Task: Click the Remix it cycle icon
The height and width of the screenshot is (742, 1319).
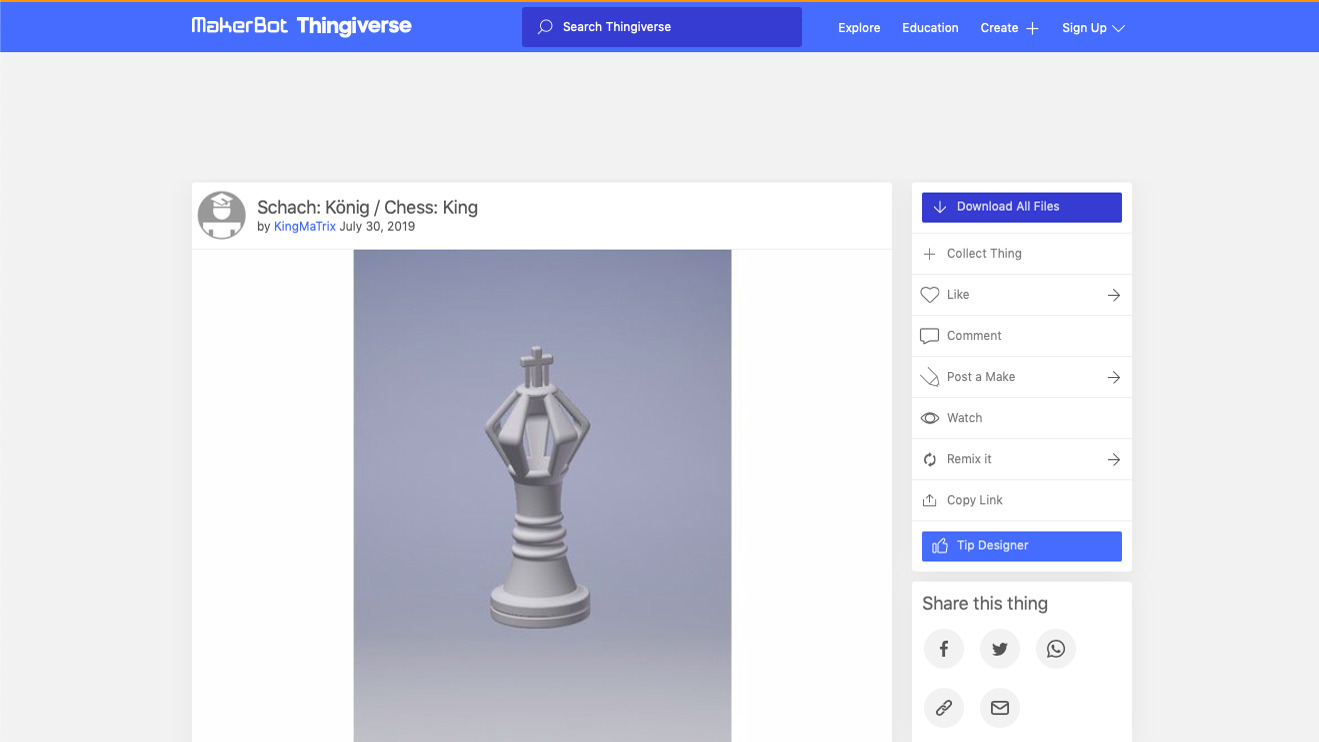Action: click(929, 459)
